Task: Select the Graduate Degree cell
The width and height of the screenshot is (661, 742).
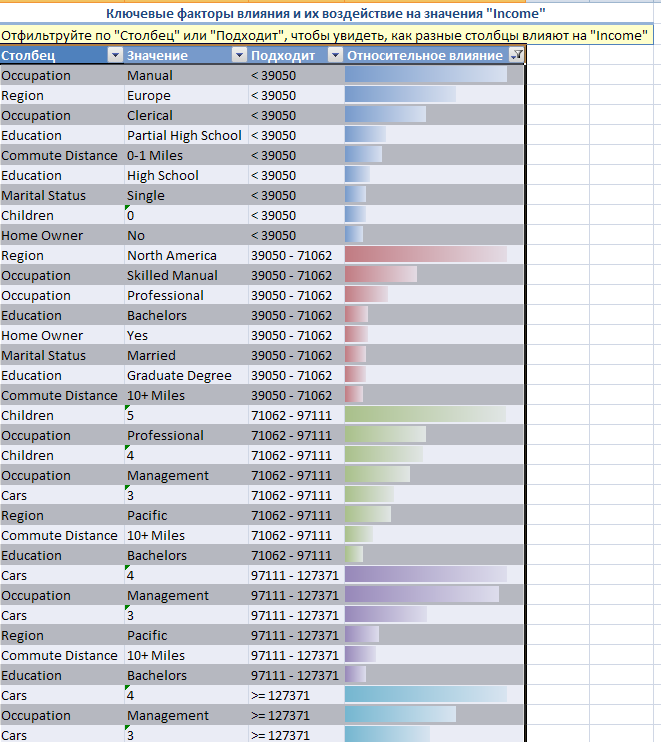Action: click(x=186, y=375)
